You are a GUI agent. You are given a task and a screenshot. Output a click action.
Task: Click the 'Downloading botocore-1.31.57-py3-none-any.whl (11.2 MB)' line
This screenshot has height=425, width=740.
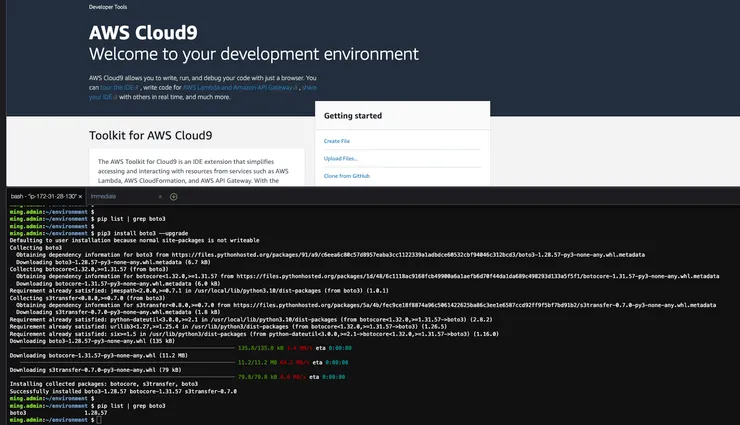99,356
